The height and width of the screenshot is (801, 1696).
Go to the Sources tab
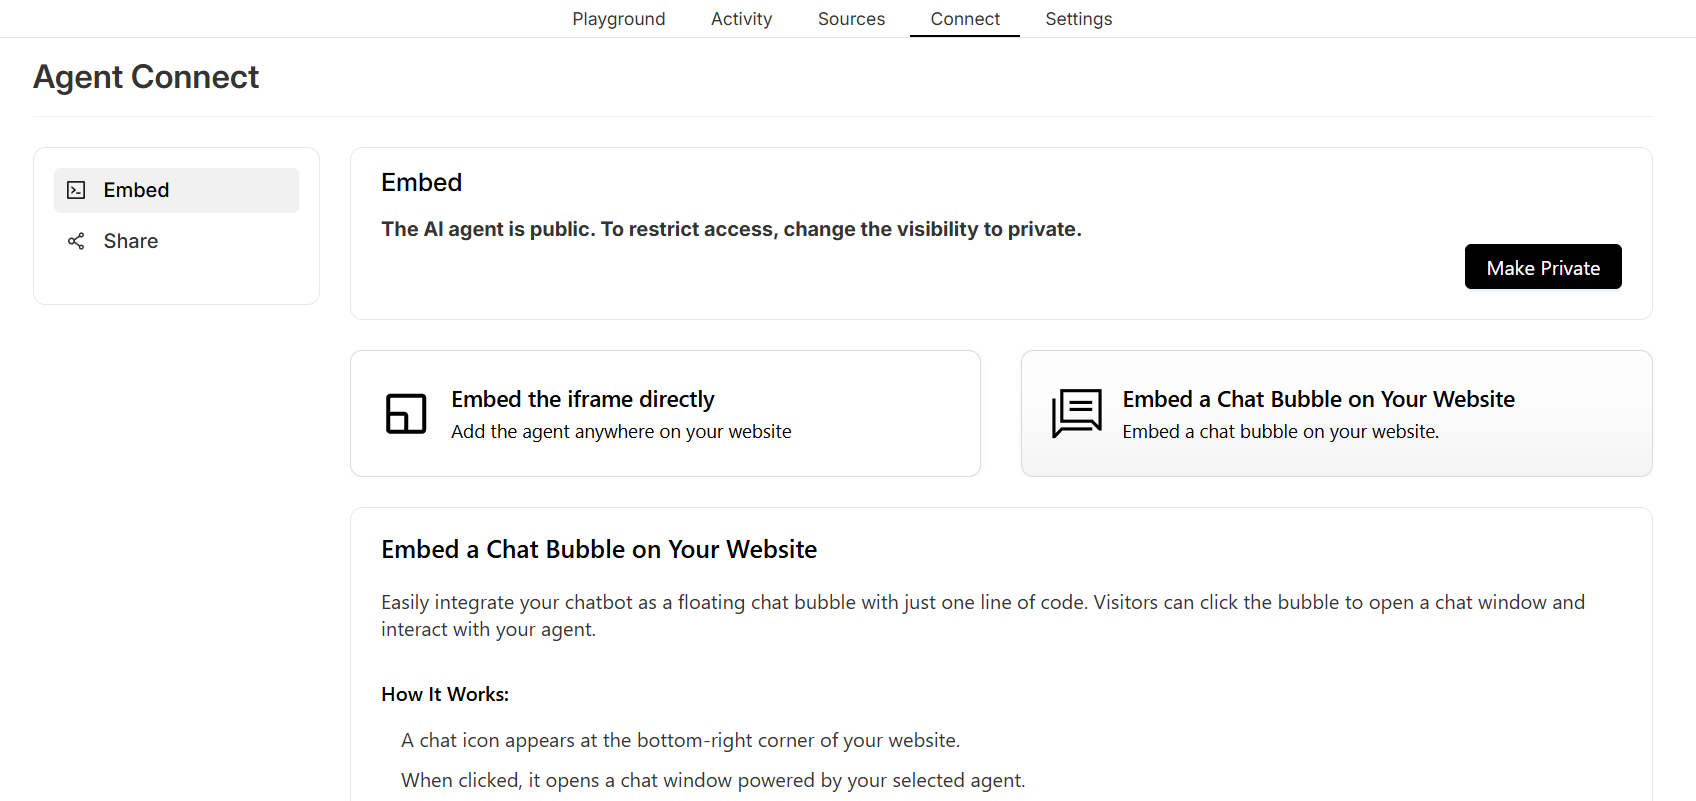coord(851,19)
